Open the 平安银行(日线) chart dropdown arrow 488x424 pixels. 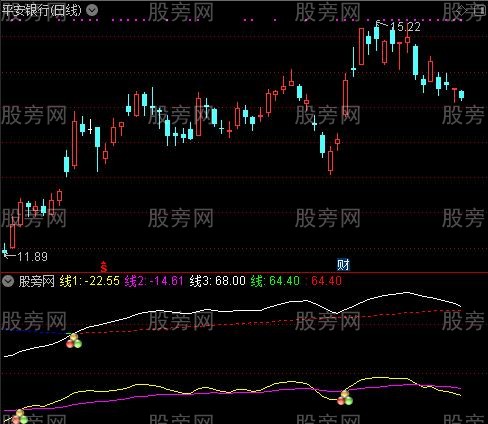(92, 10)
